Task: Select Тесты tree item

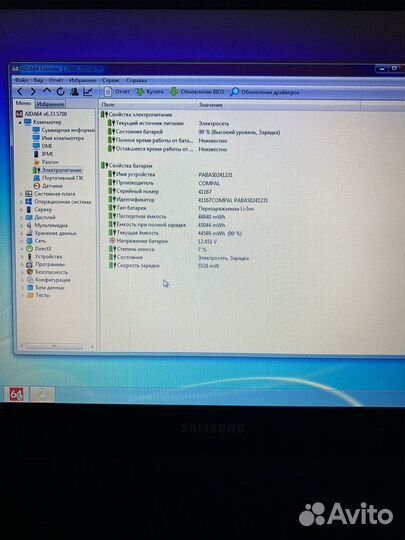Action: point(39,295)
